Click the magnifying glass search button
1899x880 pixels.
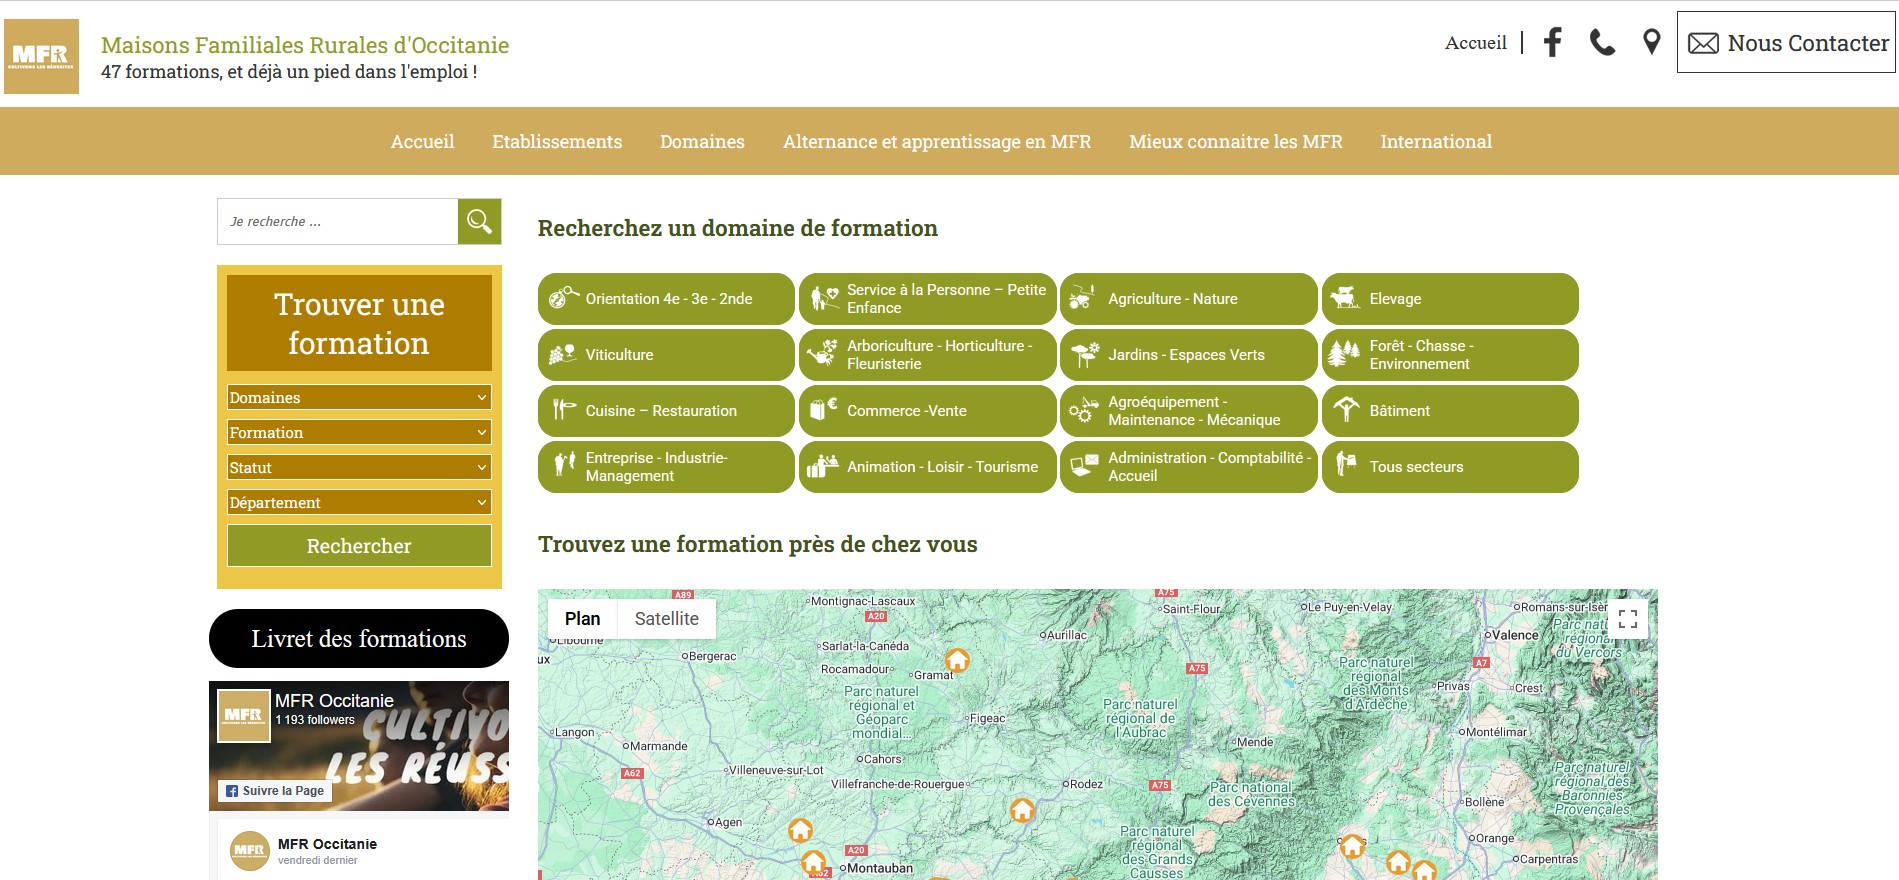click(479, 221)
